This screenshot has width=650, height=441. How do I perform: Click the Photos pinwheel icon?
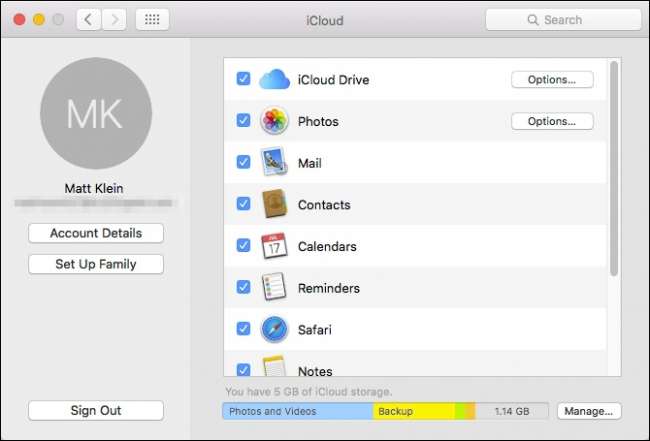click(x=274, y=121)
